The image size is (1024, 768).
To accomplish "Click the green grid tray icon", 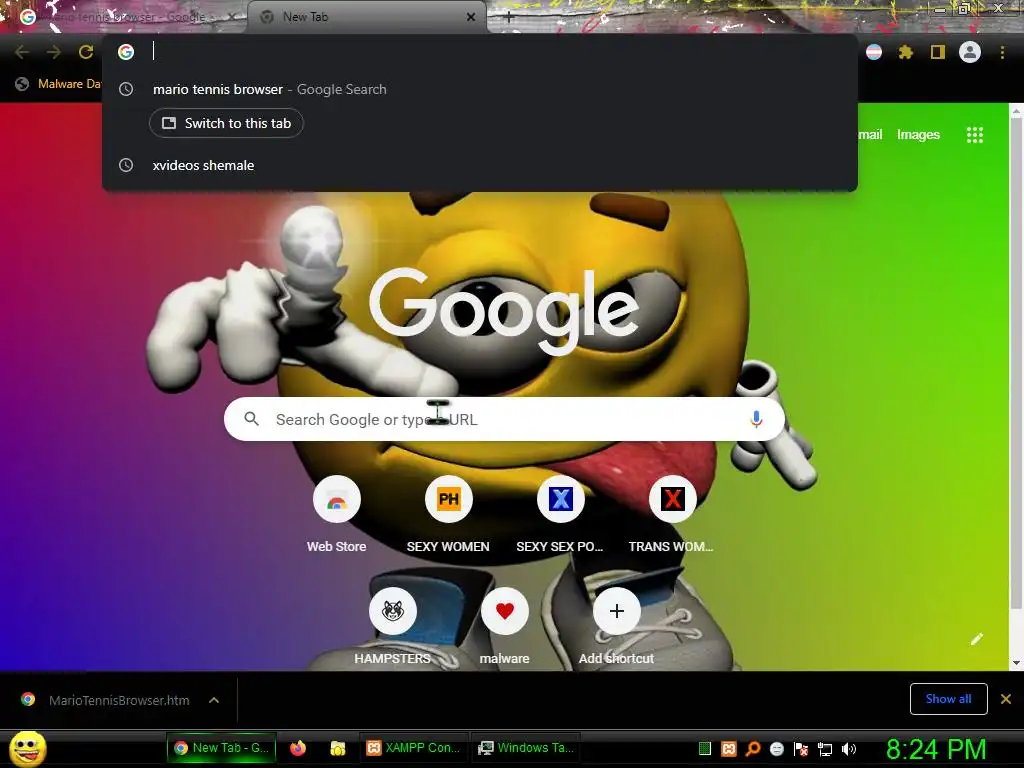I will (x=705, y=749).
